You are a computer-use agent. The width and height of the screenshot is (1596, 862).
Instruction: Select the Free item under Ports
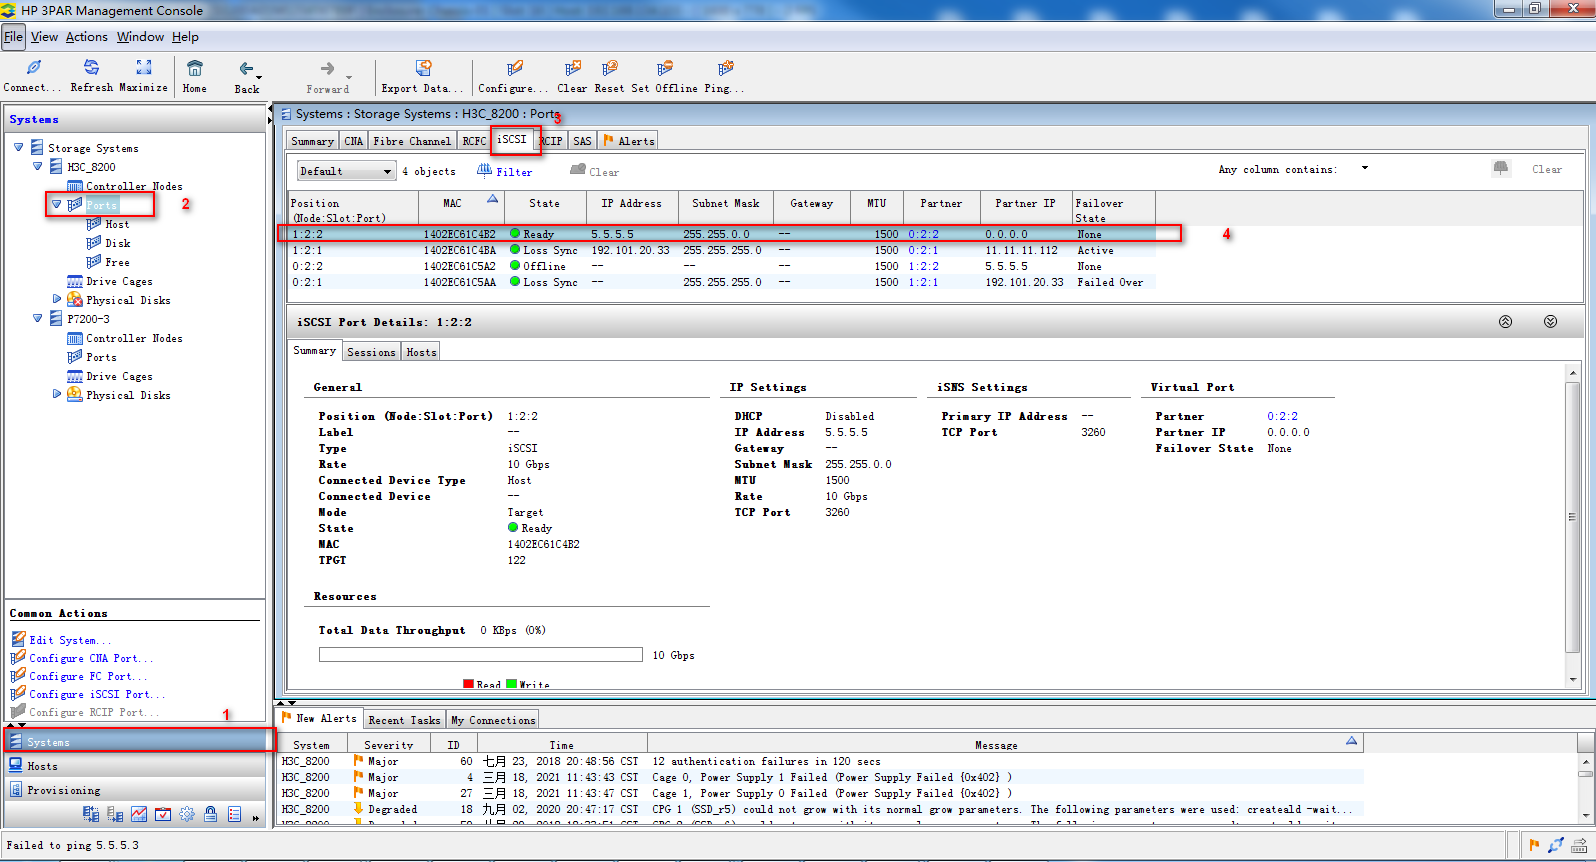point(117,262)
